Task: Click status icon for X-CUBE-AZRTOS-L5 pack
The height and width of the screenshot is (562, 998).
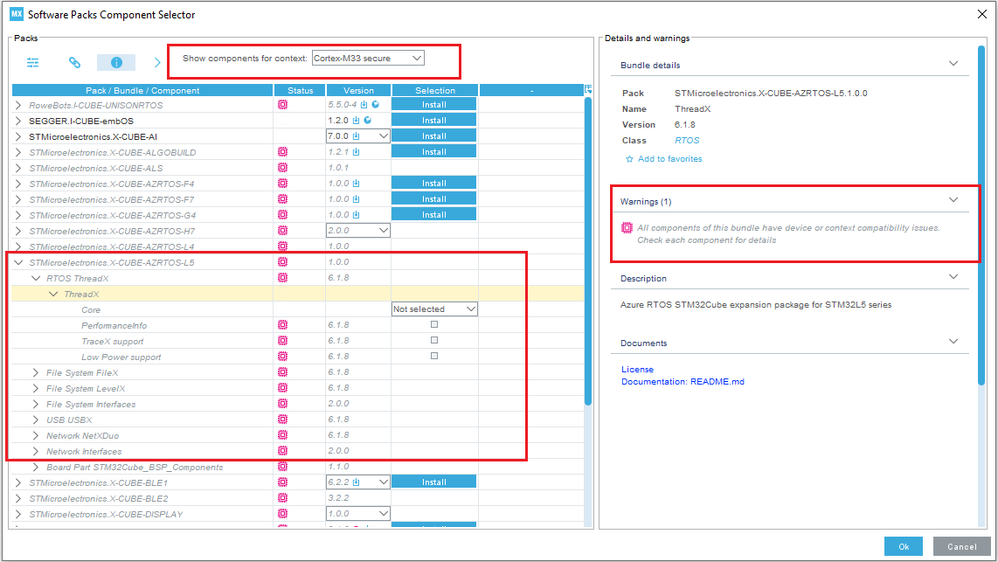Action: pyautogui.click(x=283, y=262)
